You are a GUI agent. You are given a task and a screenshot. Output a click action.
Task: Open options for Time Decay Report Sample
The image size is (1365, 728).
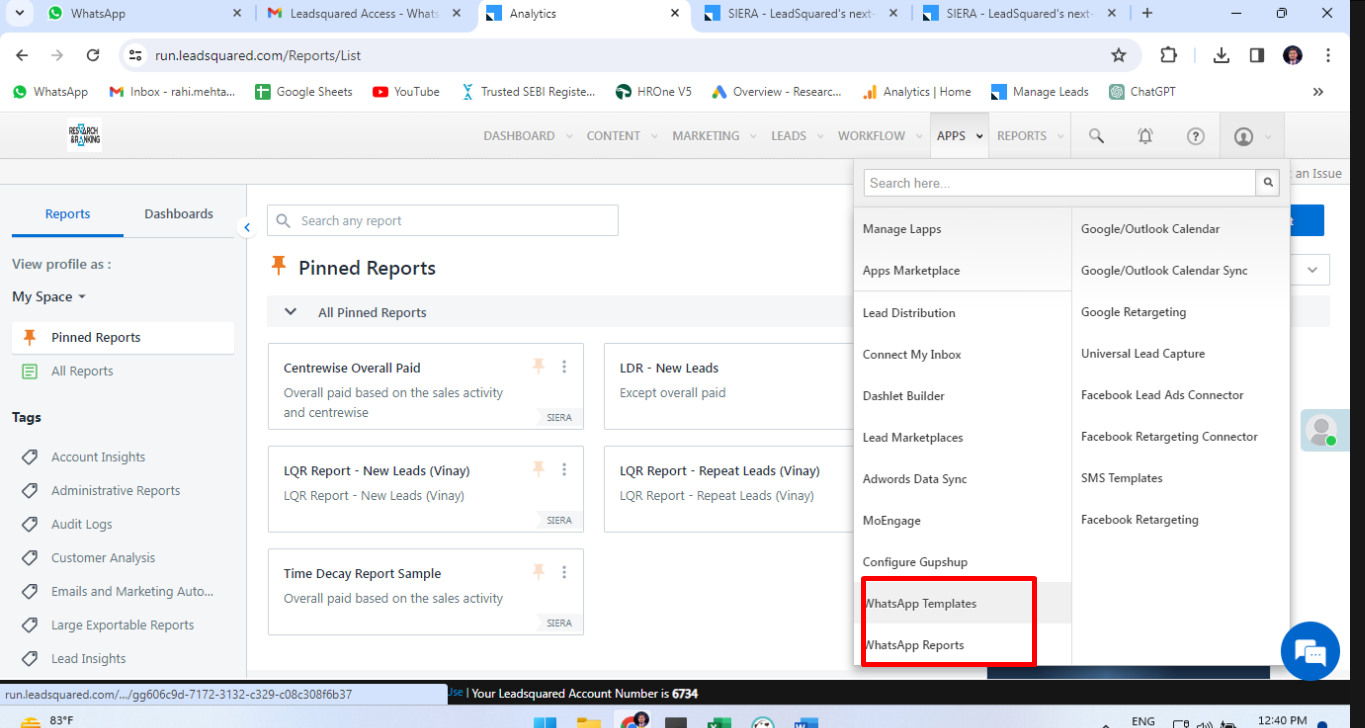point(564,572)
